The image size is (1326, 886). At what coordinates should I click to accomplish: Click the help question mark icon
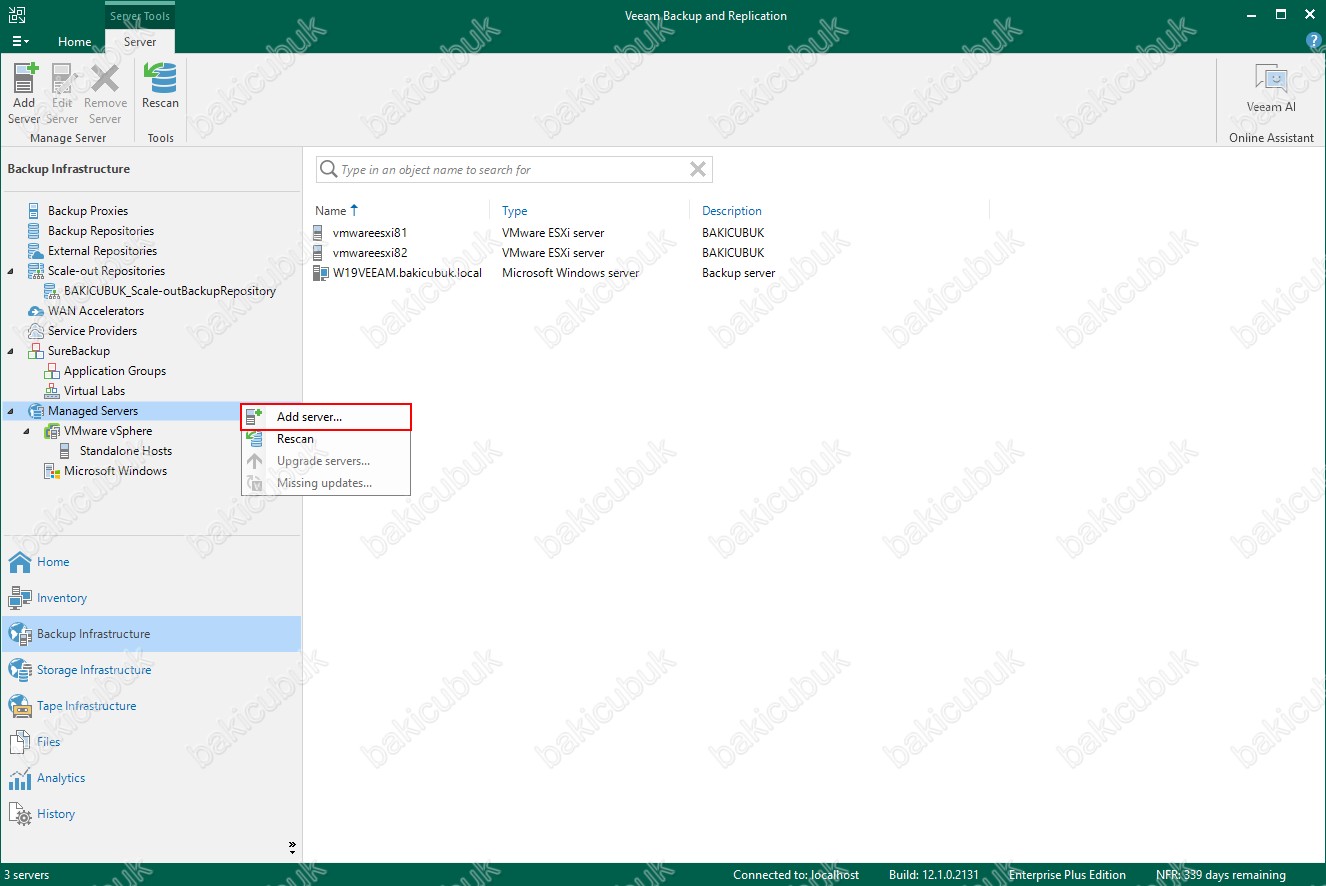pyautogui.click(x=1314, y=41)
